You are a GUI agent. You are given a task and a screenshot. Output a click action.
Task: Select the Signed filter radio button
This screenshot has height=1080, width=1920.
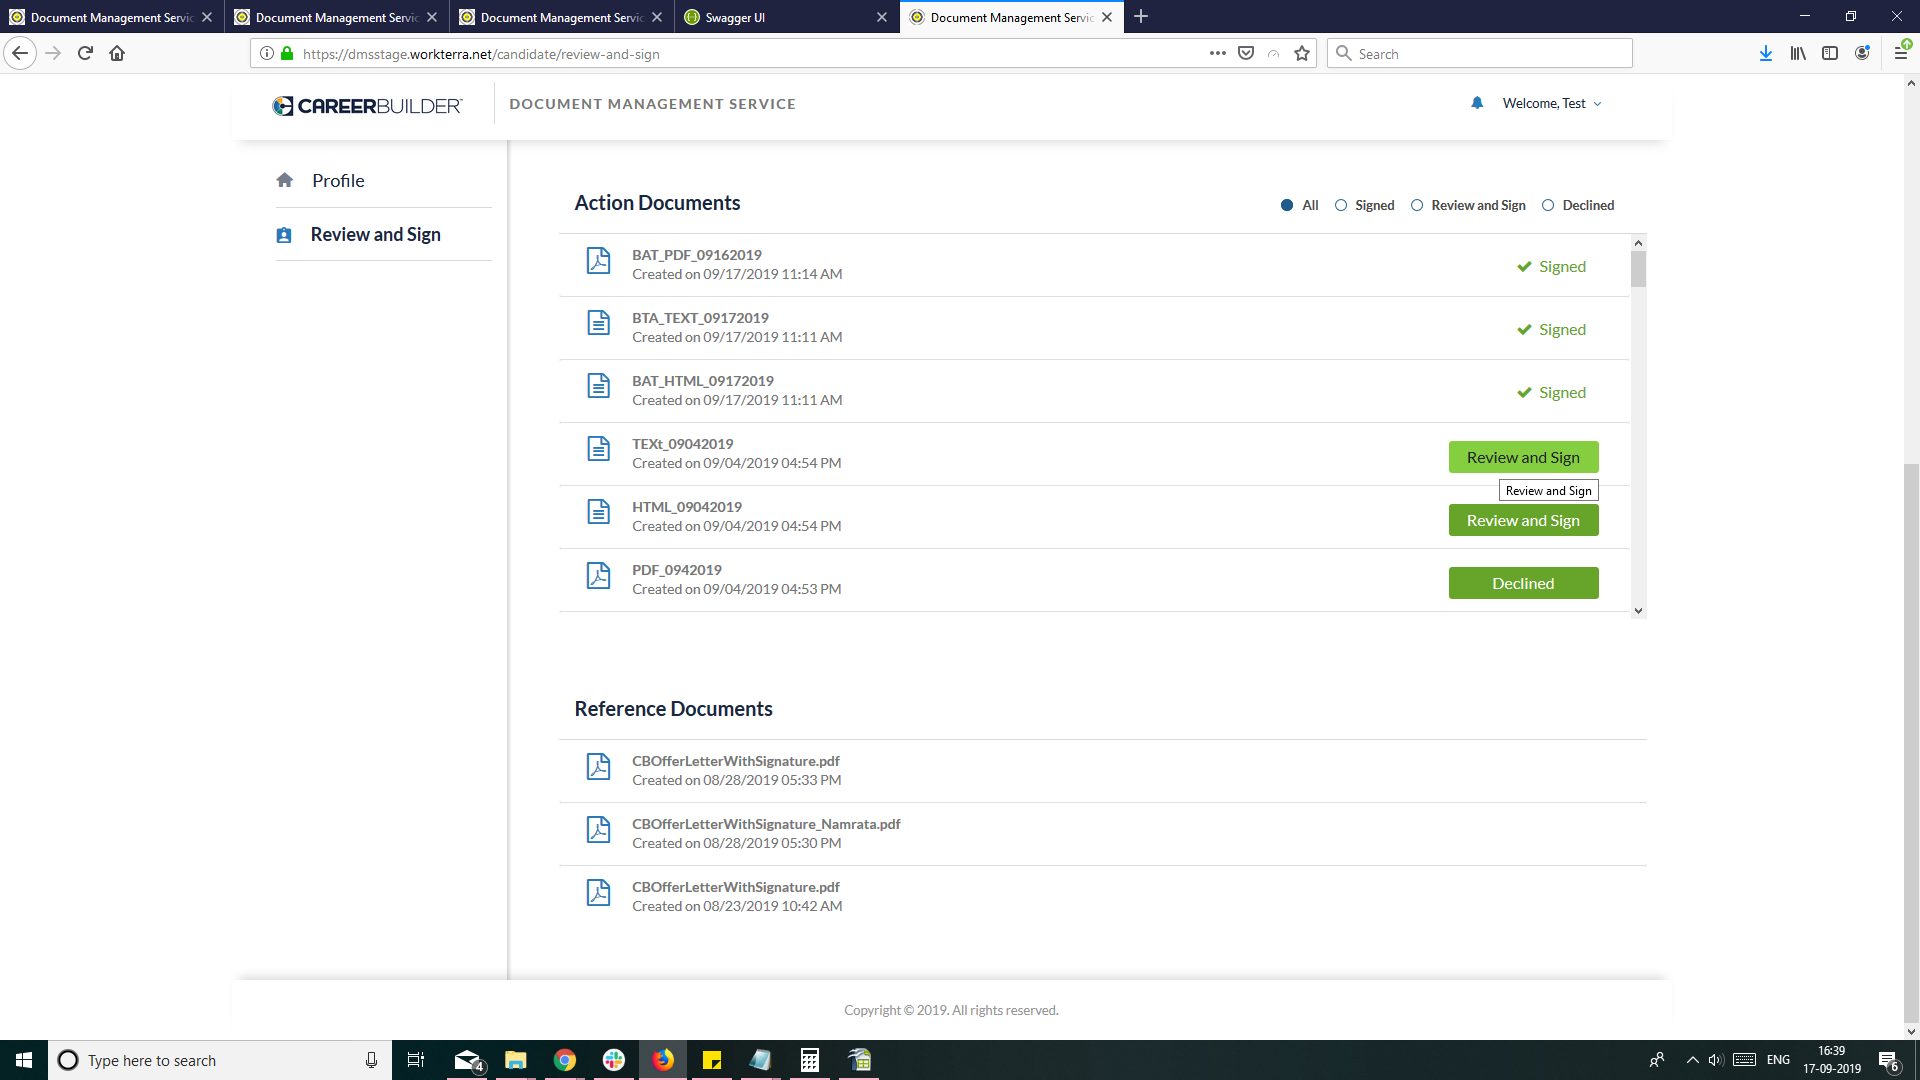[1341, 205]
